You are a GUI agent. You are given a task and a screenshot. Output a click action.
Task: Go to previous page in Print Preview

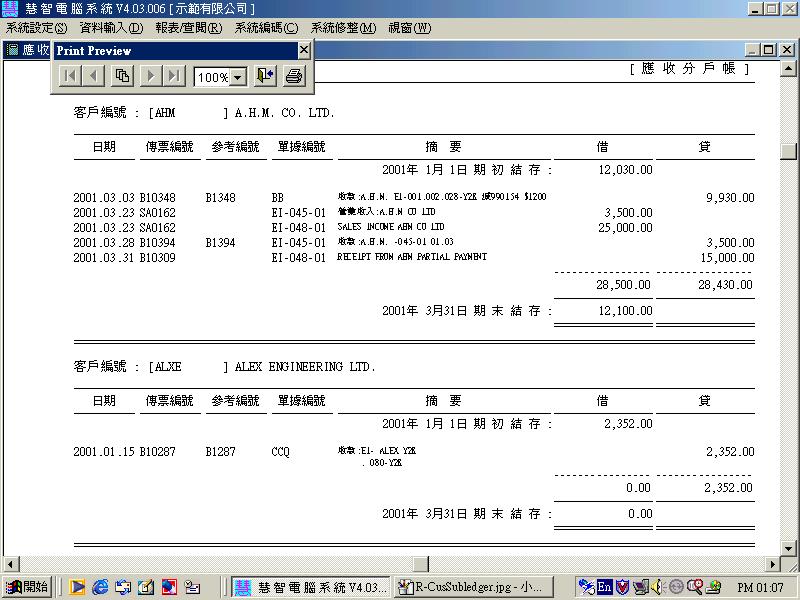coord(93,77)
